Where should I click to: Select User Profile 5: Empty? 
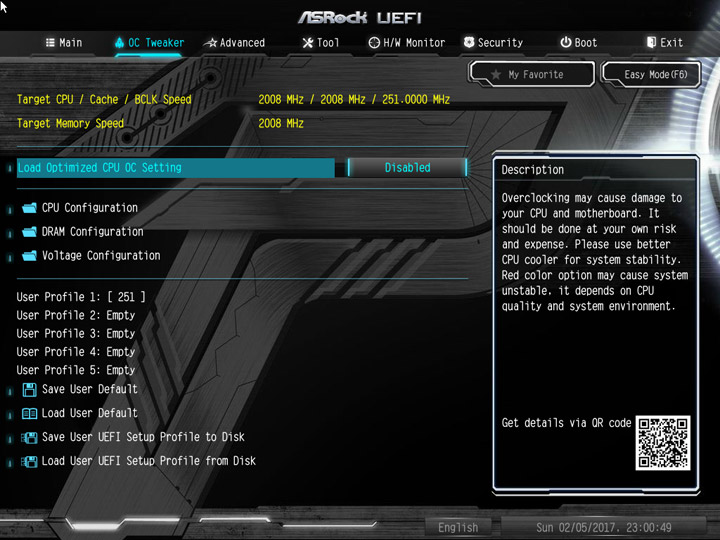coord(76,370)
